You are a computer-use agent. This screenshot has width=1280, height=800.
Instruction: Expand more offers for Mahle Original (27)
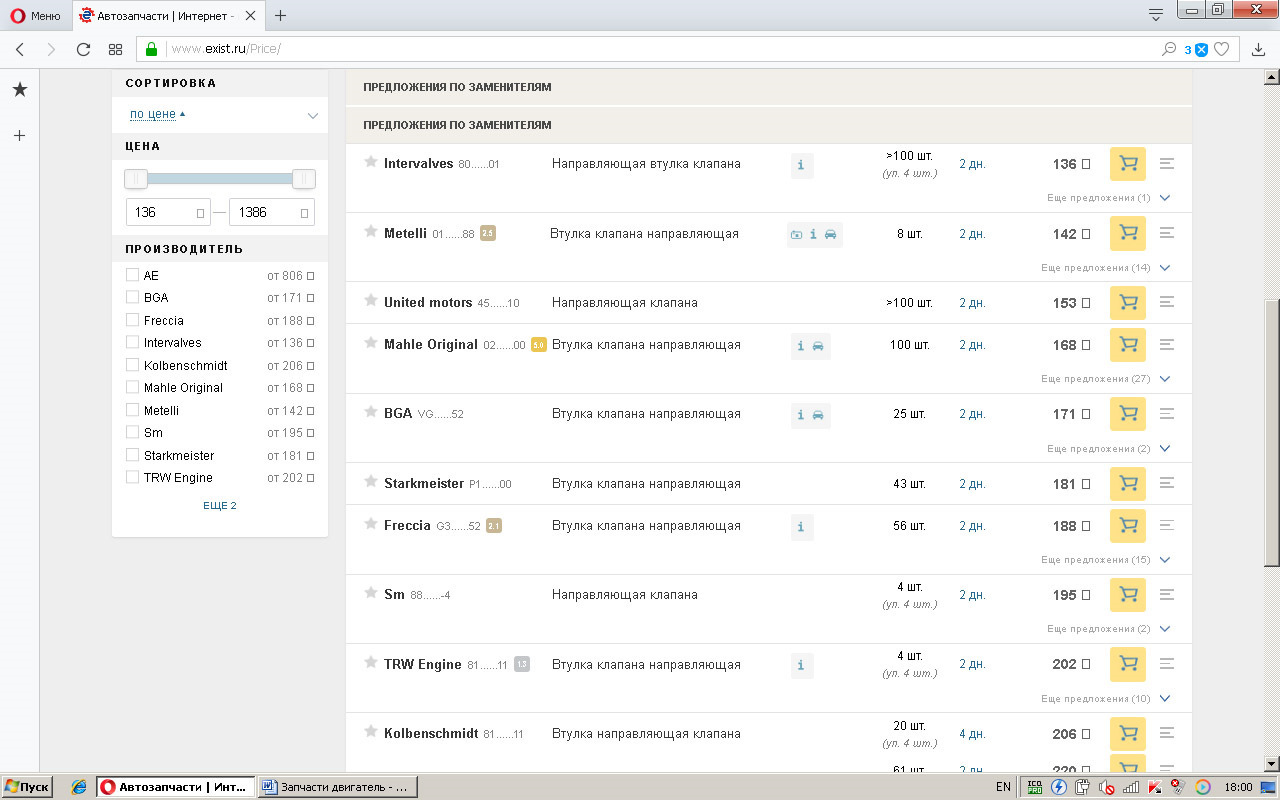1105,379
